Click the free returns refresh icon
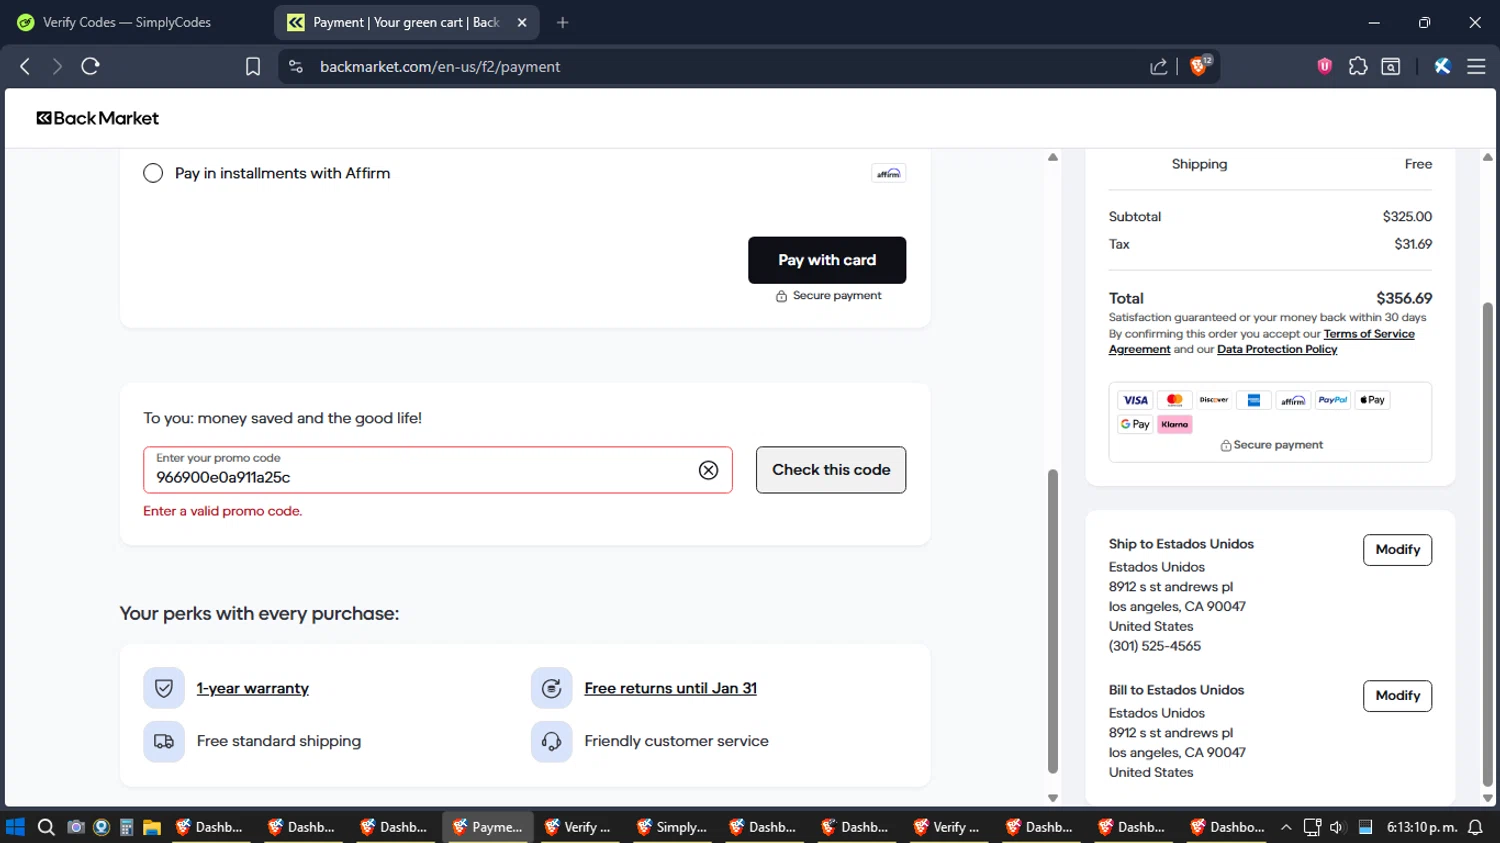Image resolution: width=1500 pixels, height=843 pixels. pos(551,688)
